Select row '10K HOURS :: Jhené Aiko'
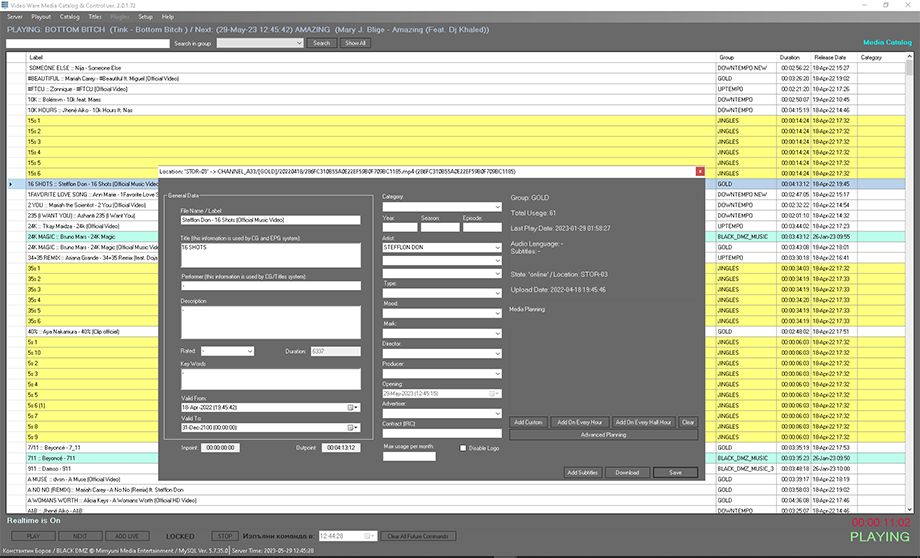The height and width of the screenshot is (558, 920). [x=456, y=110]
